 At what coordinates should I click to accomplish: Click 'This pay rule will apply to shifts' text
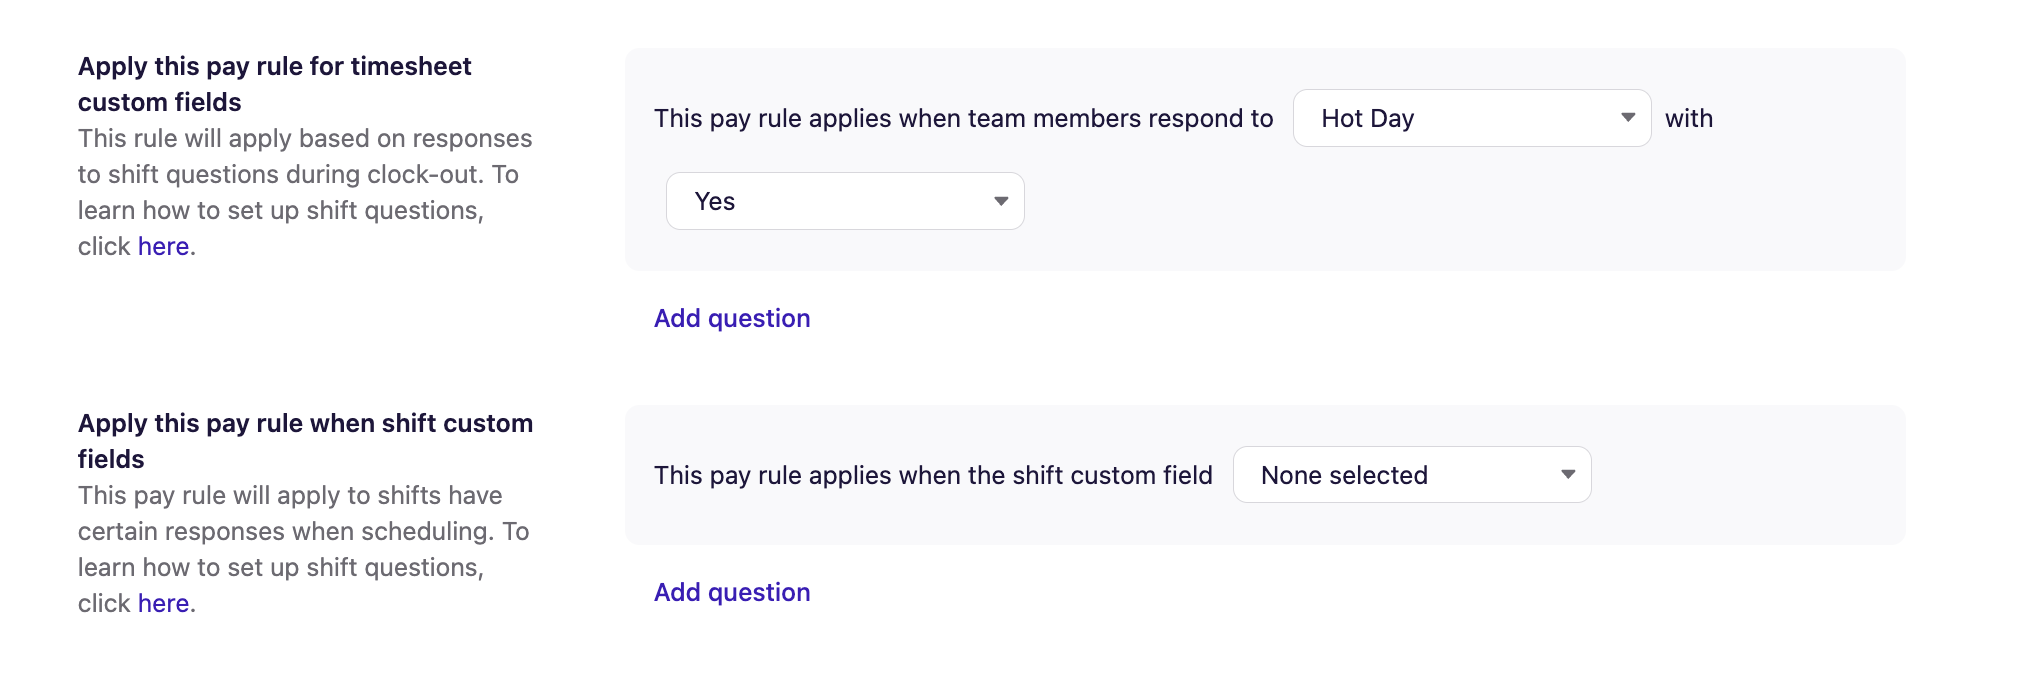290,495
